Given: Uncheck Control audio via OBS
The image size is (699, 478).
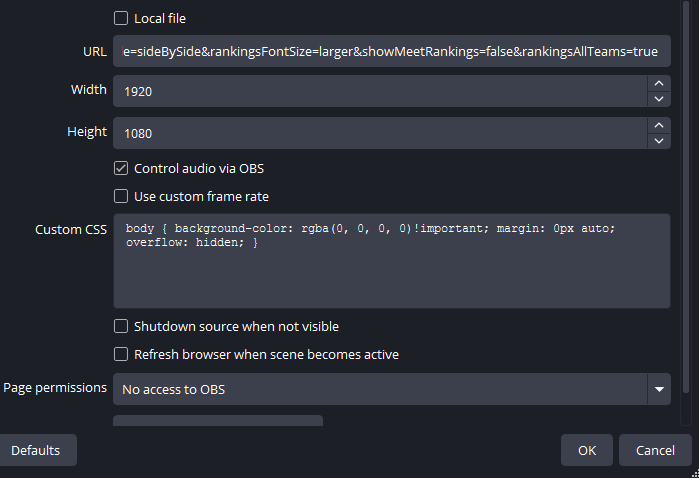Looking at the screenshot, I should (121, 168).
